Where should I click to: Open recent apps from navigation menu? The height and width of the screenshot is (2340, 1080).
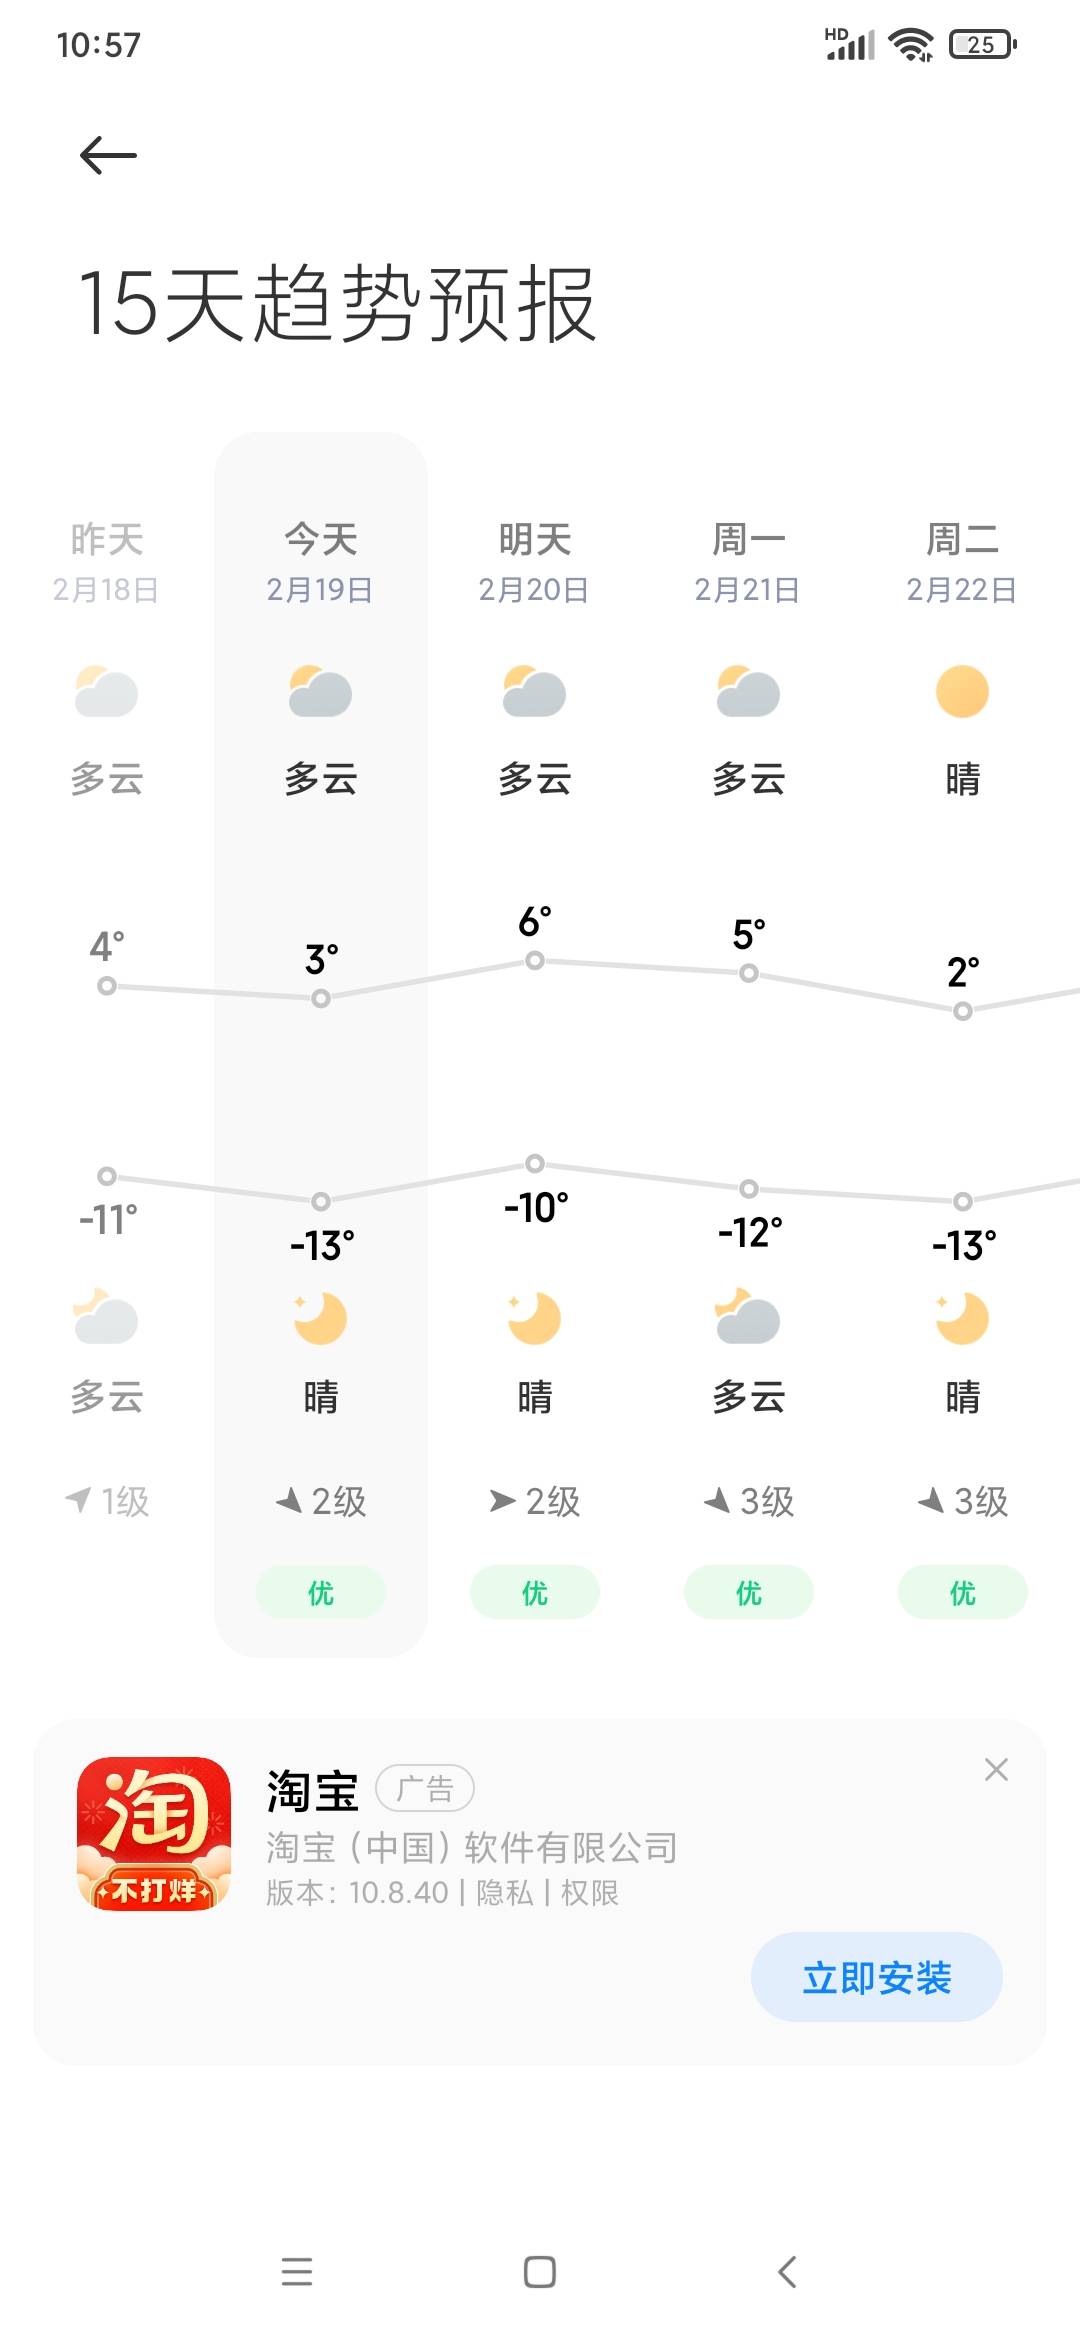pos(297,2272)
